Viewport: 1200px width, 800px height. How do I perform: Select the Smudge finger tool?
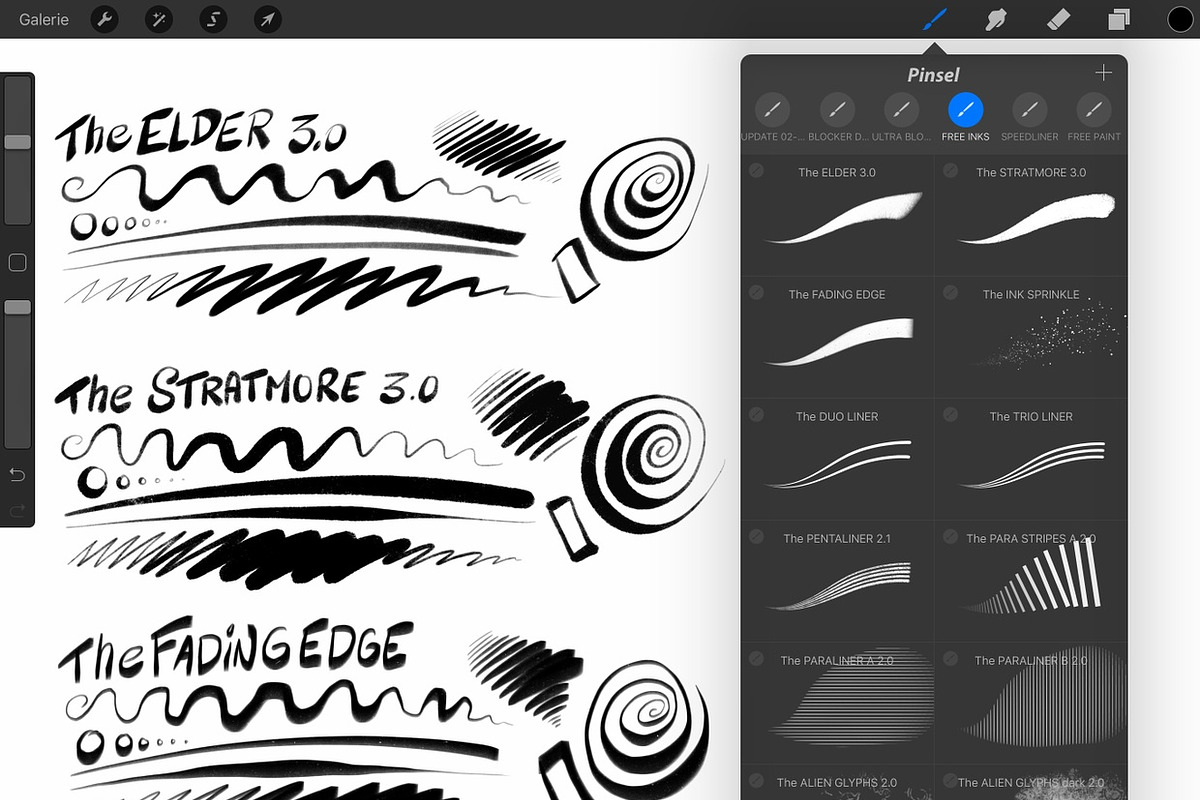pos(996,19)
